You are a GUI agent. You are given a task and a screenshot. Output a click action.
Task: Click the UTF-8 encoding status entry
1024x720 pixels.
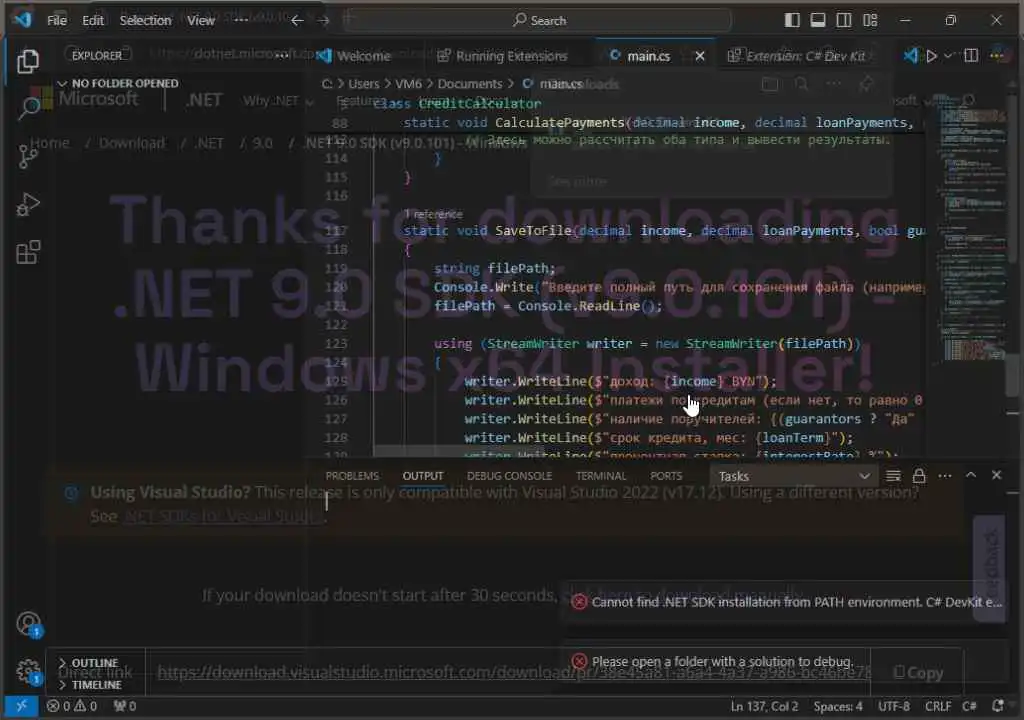pyautogui.click(x=894, y=706)
